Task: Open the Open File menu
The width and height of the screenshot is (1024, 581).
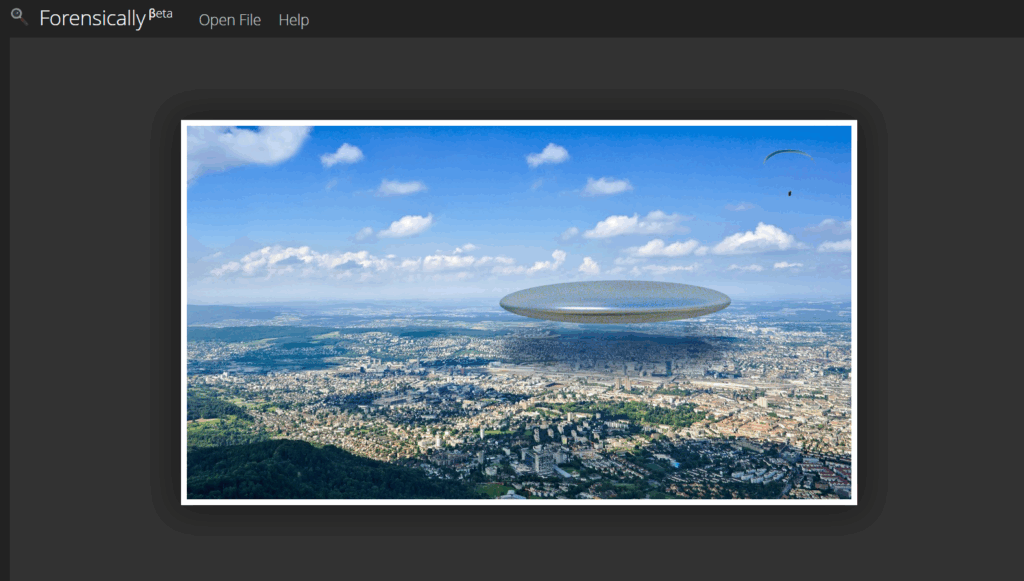Action: click(x=229, y=20)
